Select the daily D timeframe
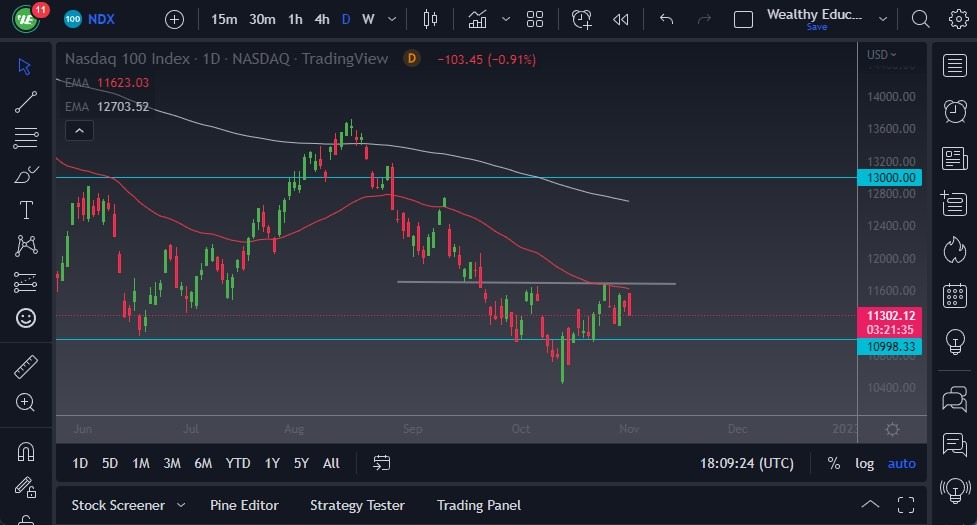This screenshot has height=525, width=977. [x=346, y=19]
